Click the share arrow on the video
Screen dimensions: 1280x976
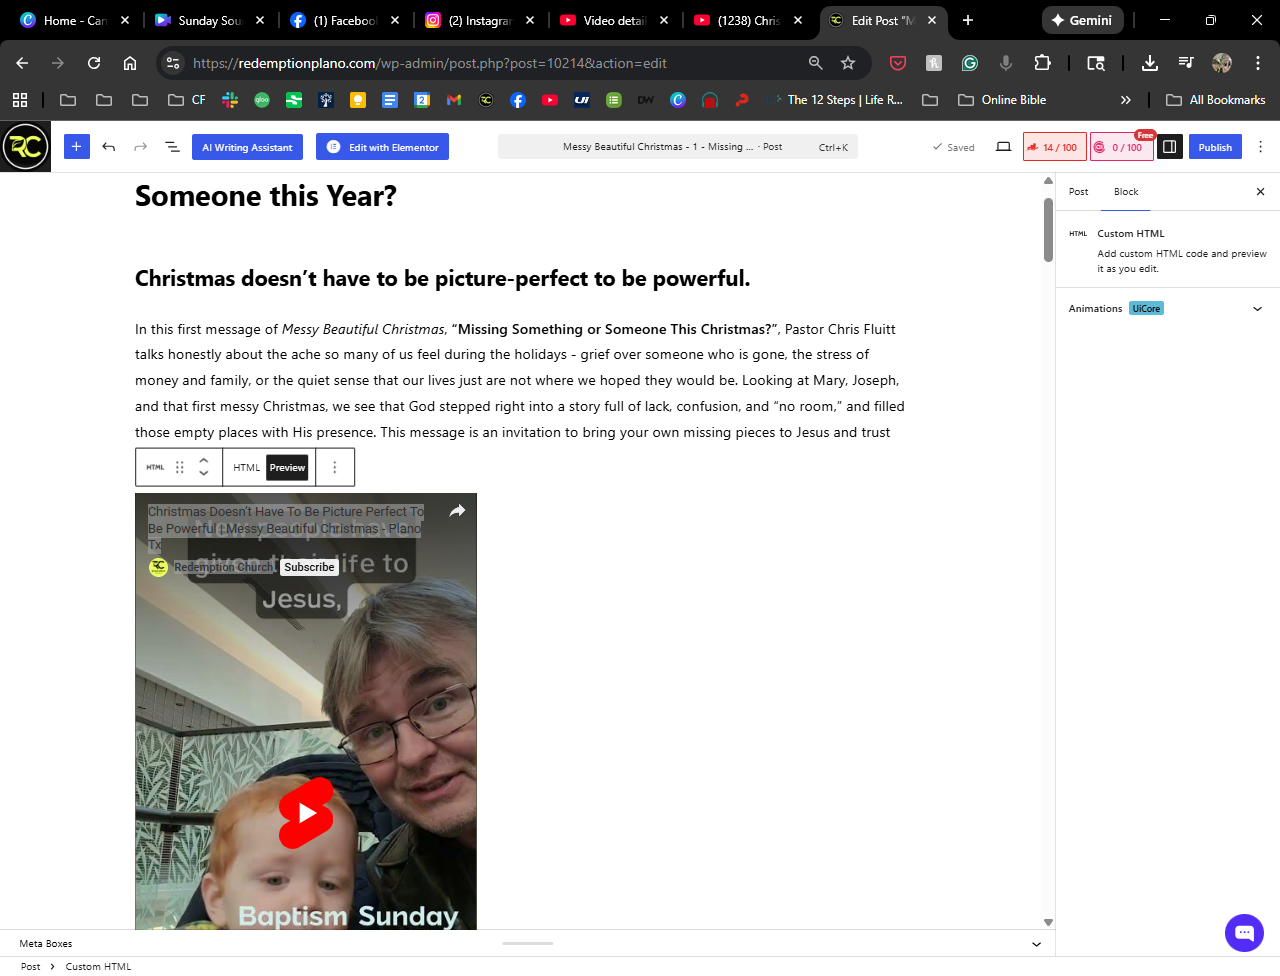[x=457, y=511]
